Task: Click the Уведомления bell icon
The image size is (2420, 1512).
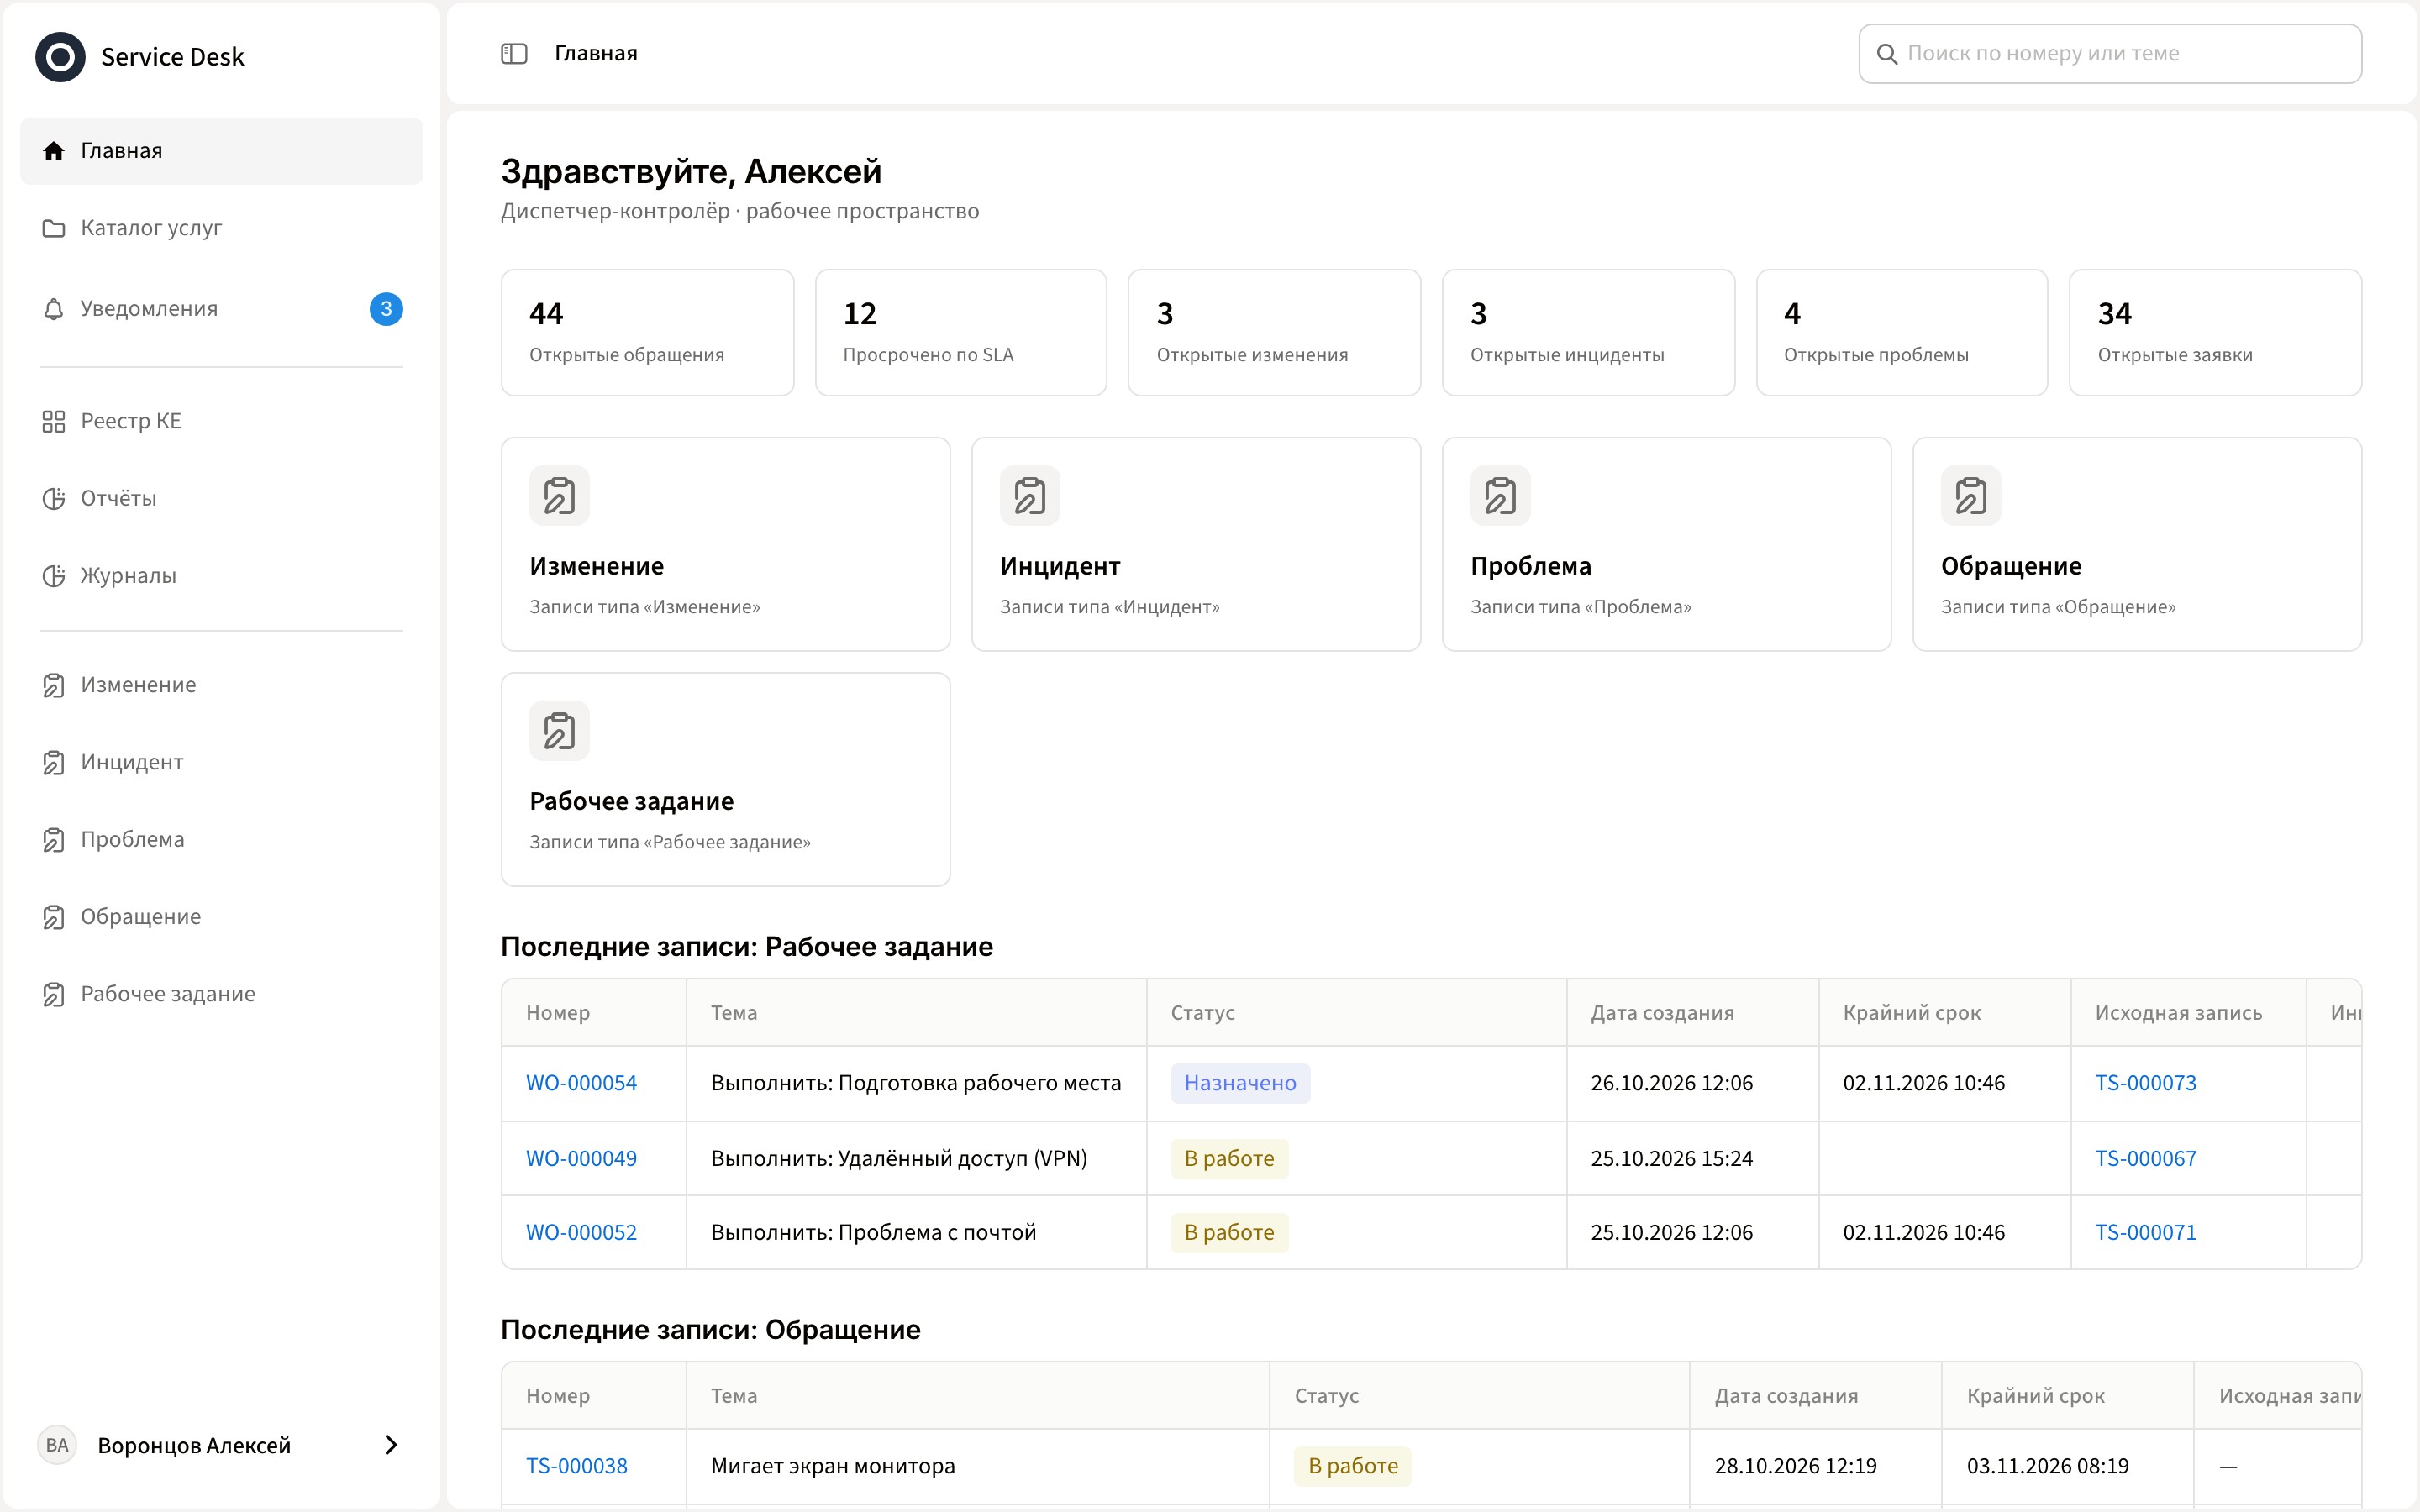Action: click(53, 309)
